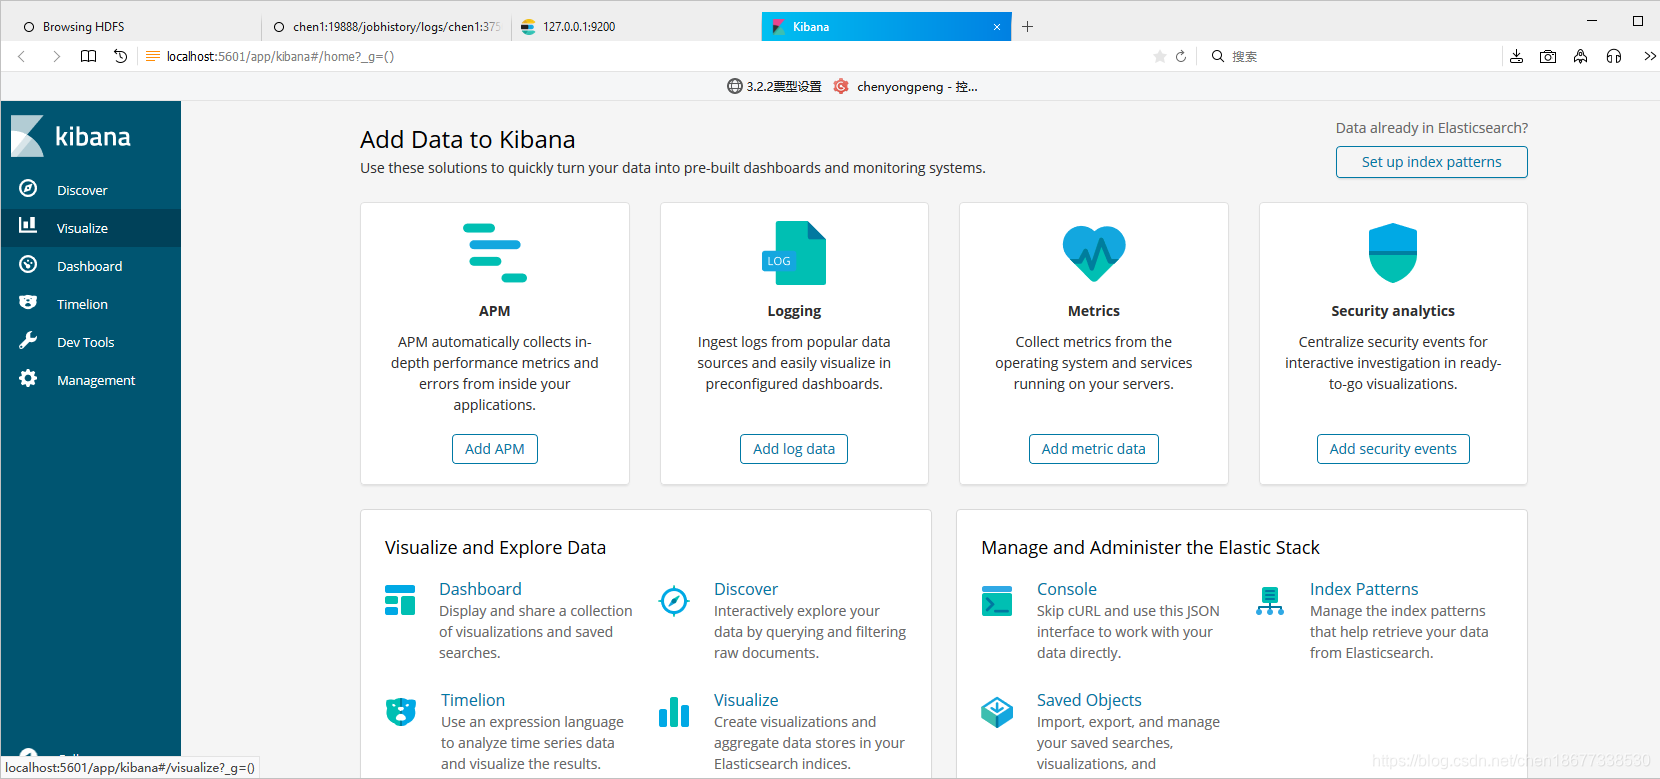Go forward with browser forward arrow

click(56, 57)
